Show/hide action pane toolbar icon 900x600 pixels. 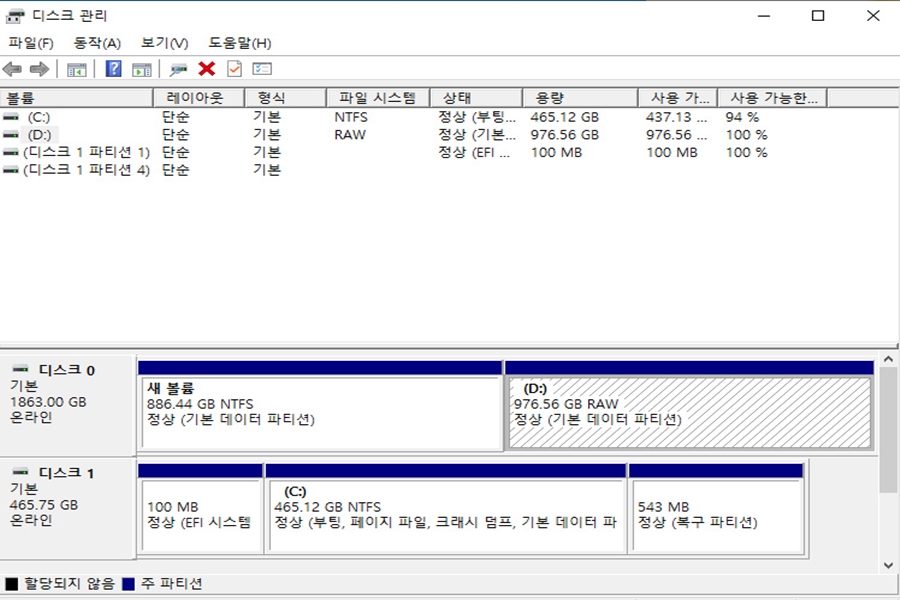[142, 69]
